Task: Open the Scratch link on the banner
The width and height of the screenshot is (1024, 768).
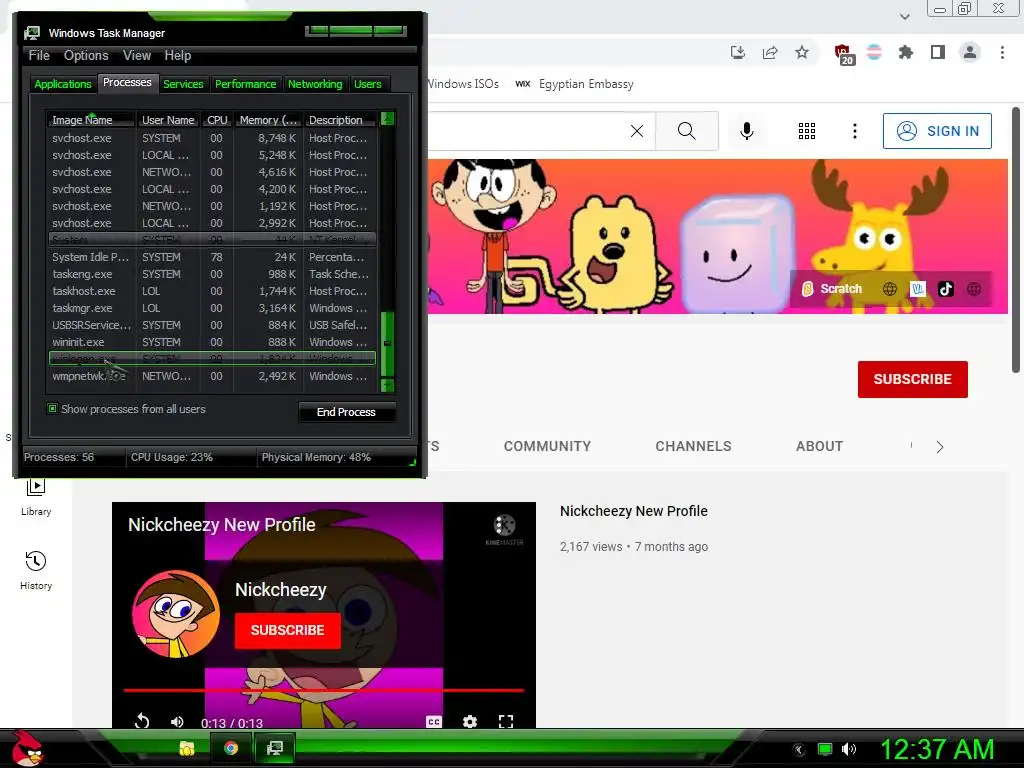Action: click(x=831, y=289)
